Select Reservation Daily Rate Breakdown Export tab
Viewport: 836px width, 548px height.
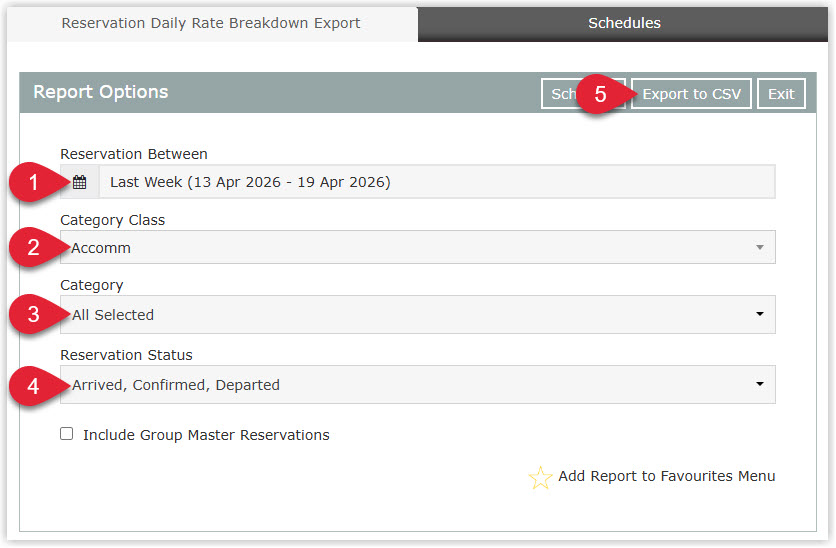[211, 23]
